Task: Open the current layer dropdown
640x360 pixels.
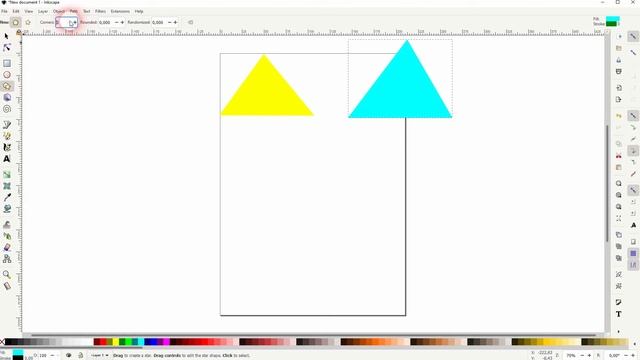Action: 100,356
